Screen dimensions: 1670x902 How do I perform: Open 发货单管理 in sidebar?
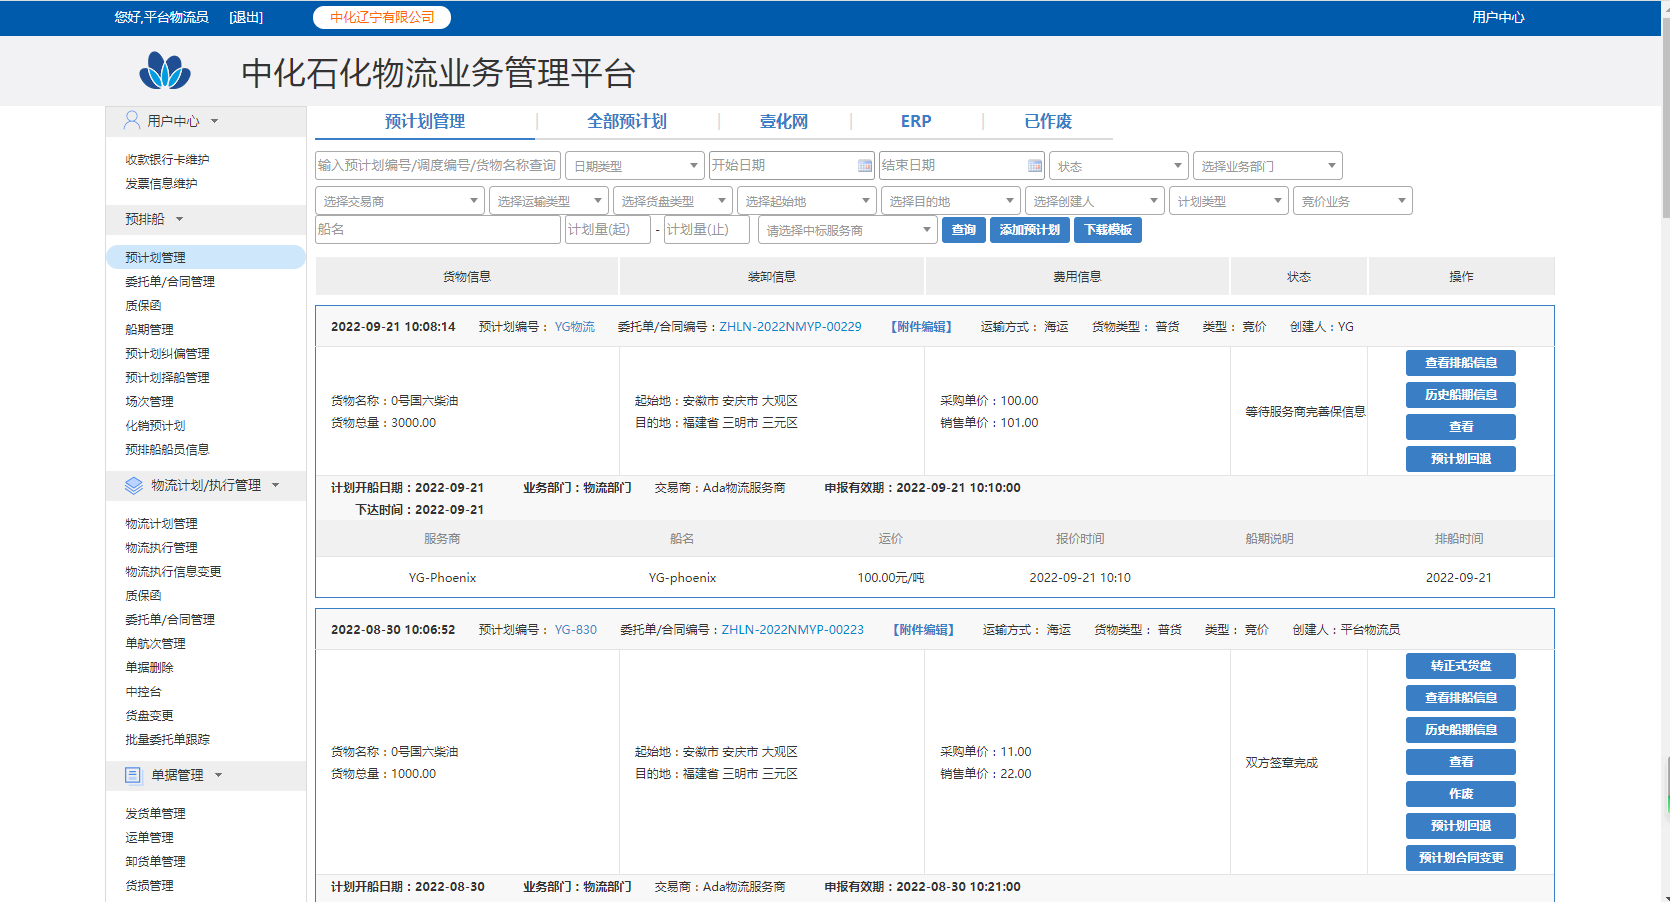point(155,814)
